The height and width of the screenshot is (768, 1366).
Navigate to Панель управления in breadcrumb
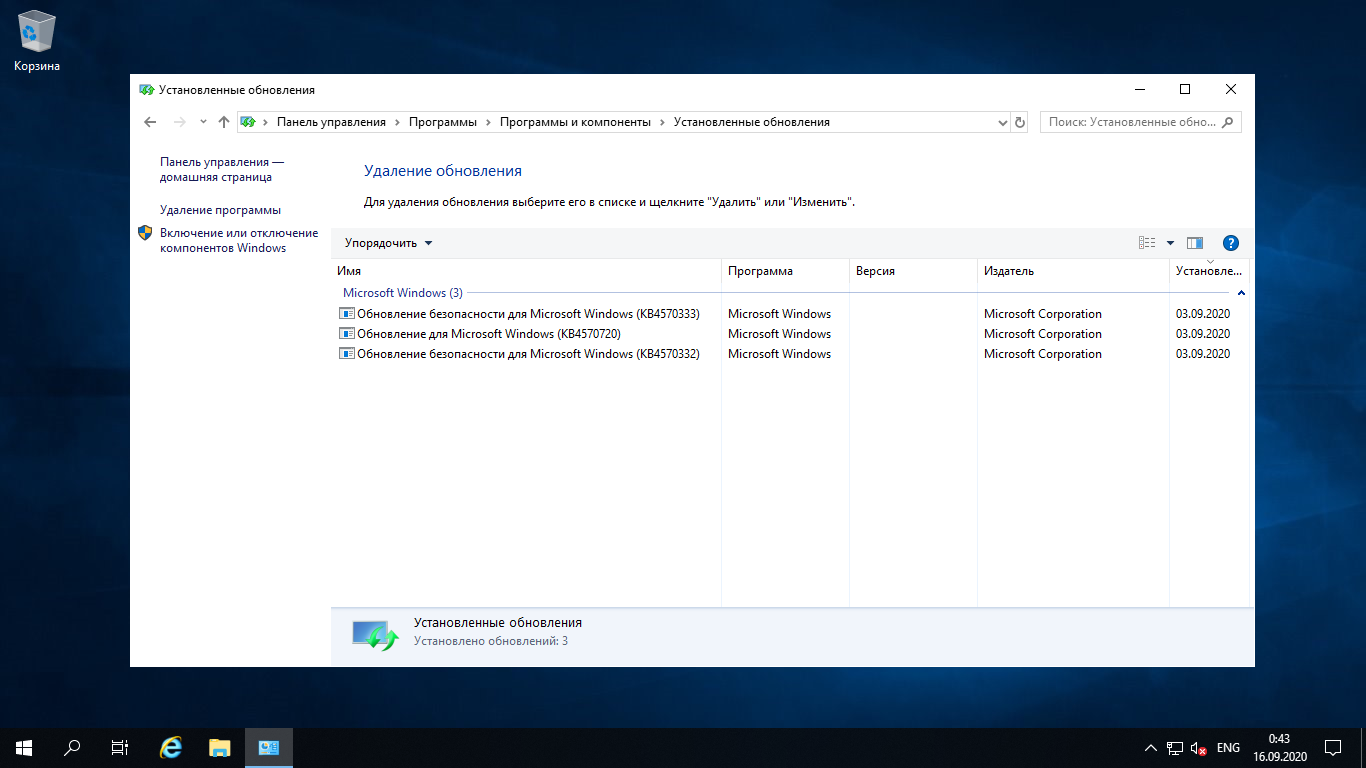pyautogui.click(x=331, y=122)
